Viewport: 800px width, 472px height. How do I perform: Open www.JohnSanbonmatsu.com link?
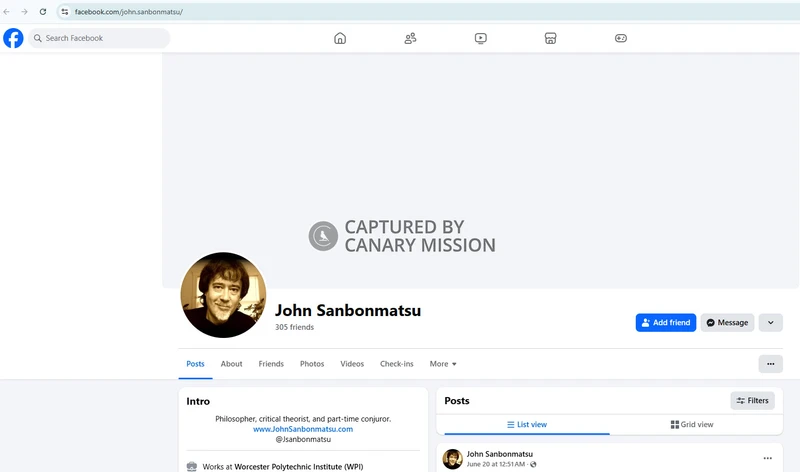pyautogui.click(x=303, y=429)
